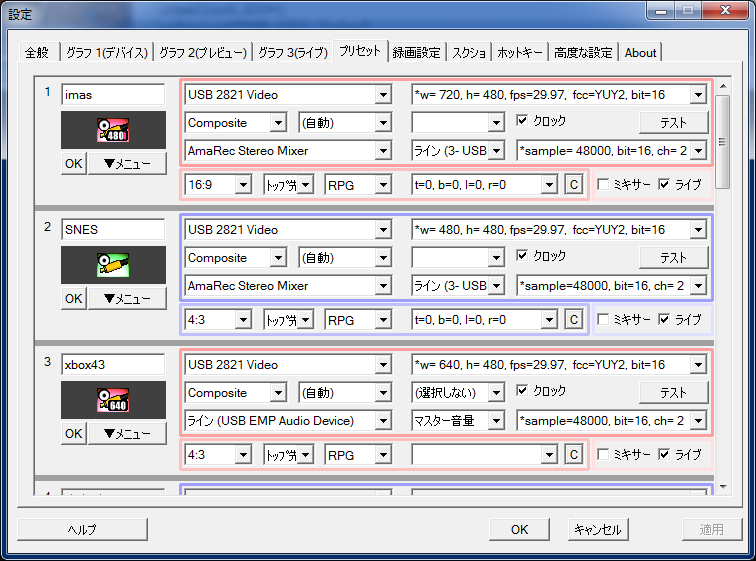Expand the 16:9 aspect ratio dropdown

pos(218,185)
